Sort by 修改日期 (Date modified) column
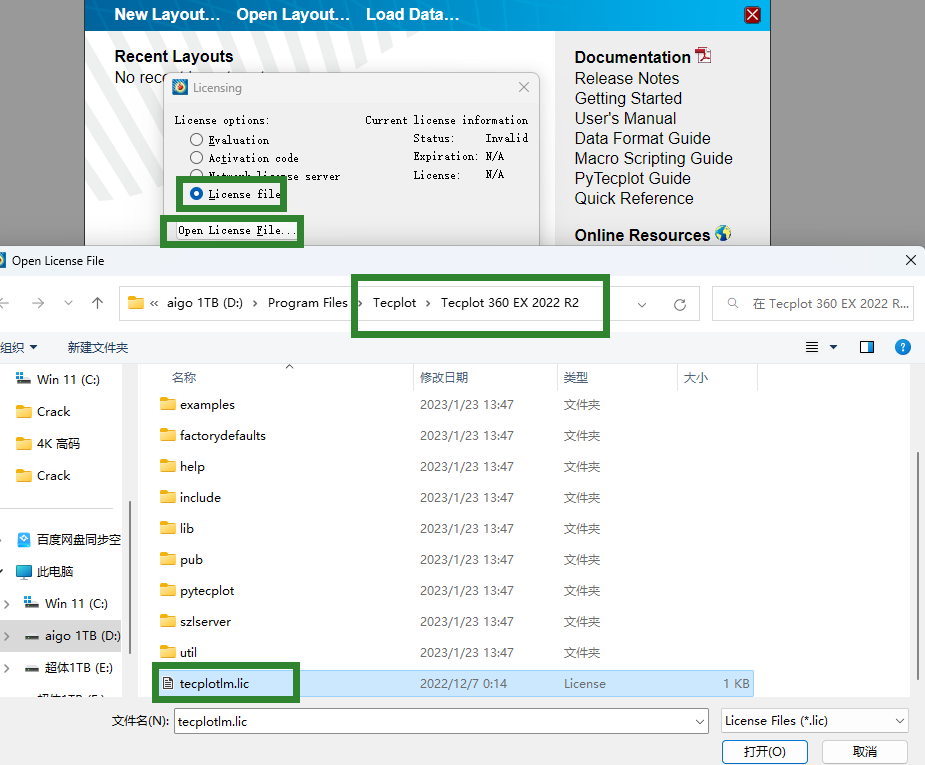This screenshot has width=925, height=765. pos(444,377)
